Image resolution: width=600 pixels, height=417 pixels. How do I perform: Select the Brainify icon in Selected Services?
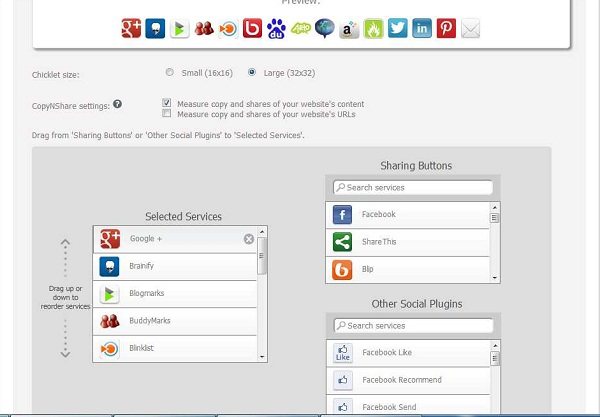[x=109, y=266]
